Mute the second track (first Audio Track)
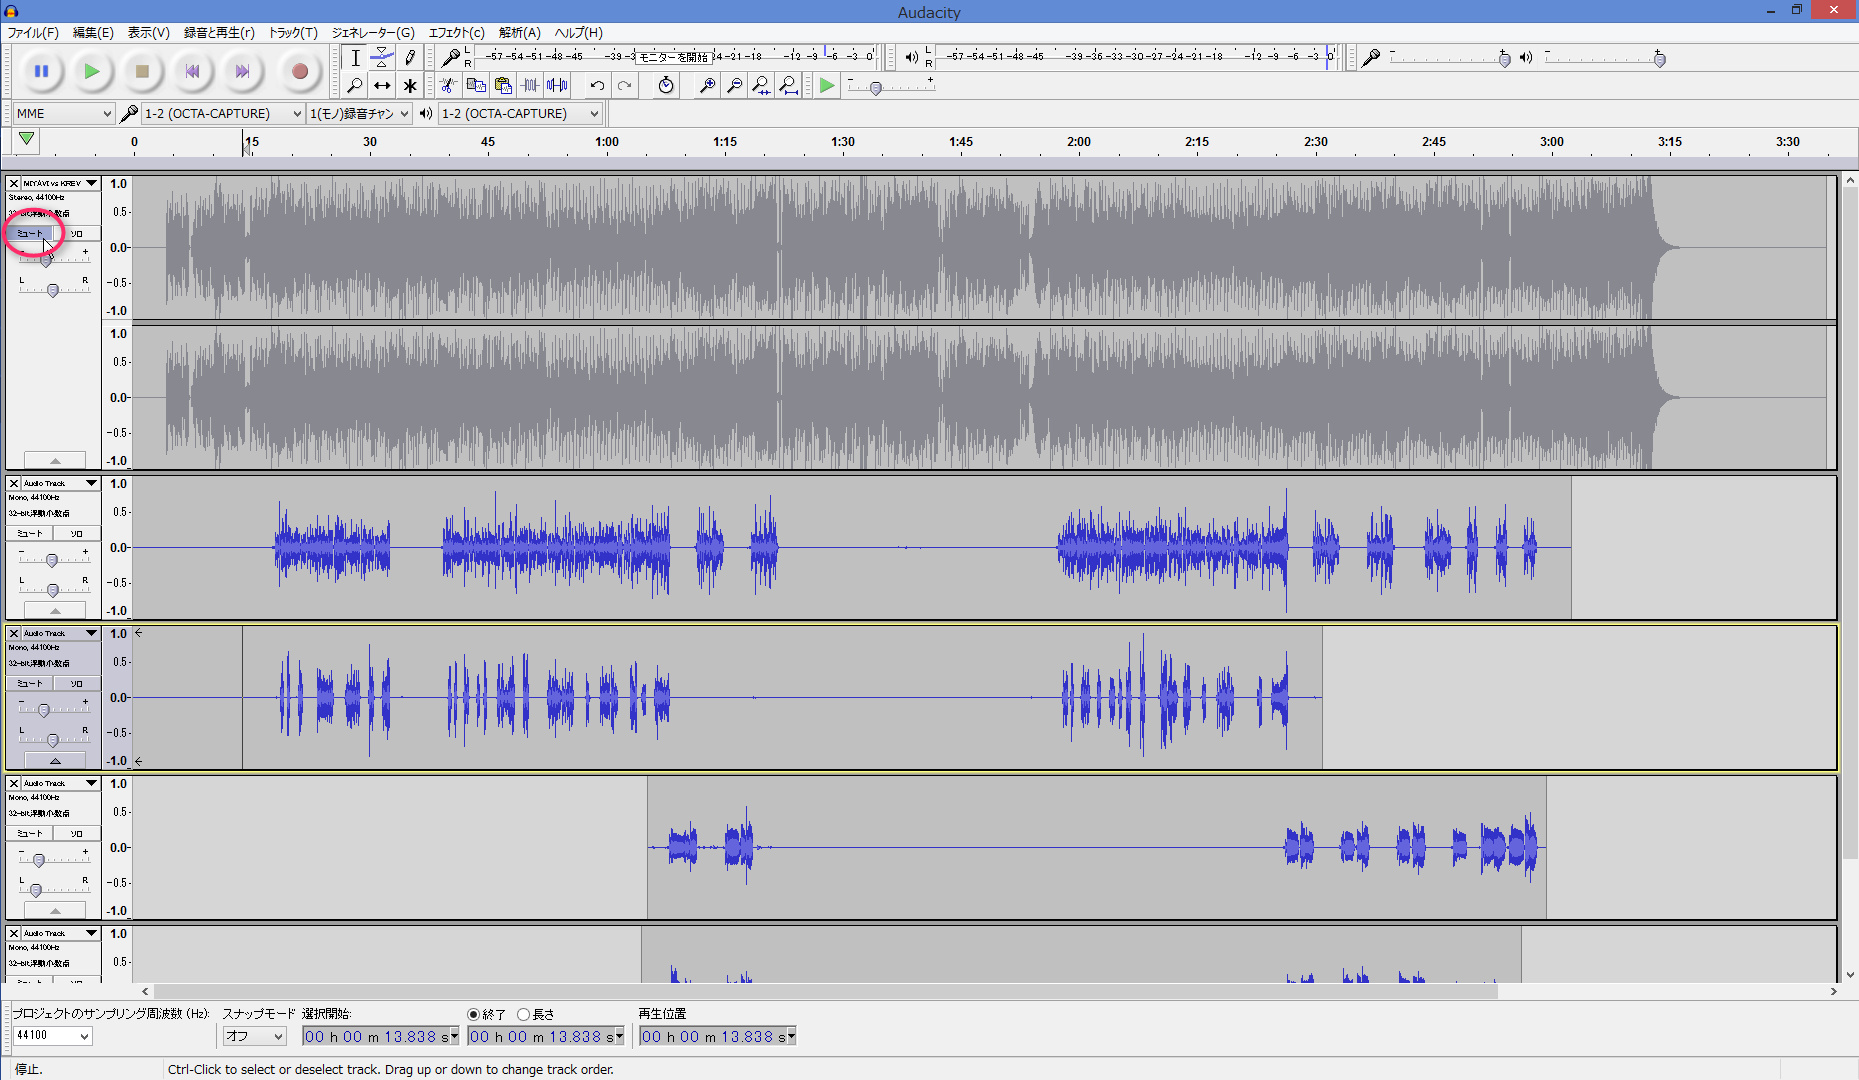This screenshot has height=1080, width=1859. click(x=30, y=533)
